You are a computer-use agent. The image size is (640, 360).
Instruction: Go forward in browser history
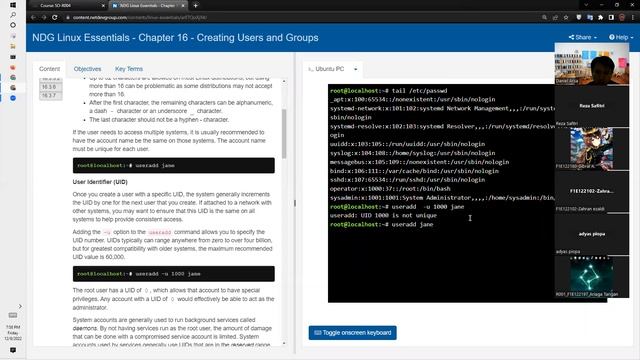coord(44,18)
